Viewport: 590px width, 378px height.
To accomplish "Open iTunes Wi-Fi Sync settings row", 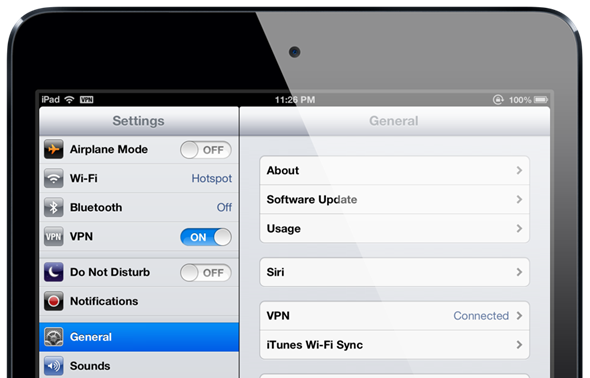I will (x=394, y=345).
